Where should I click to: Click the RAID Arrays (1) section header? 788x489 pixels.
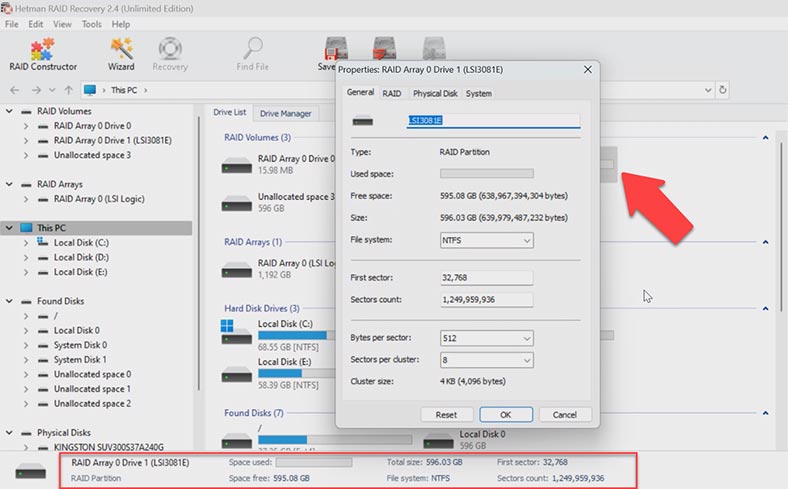pos(253,242)
